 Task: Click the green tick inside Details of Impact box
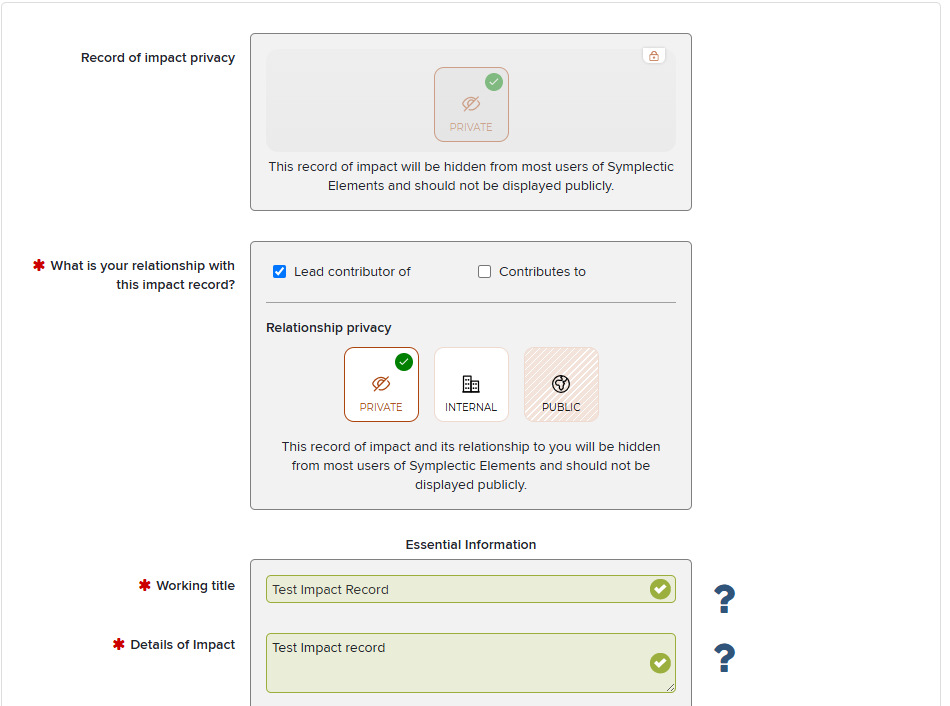660,663
